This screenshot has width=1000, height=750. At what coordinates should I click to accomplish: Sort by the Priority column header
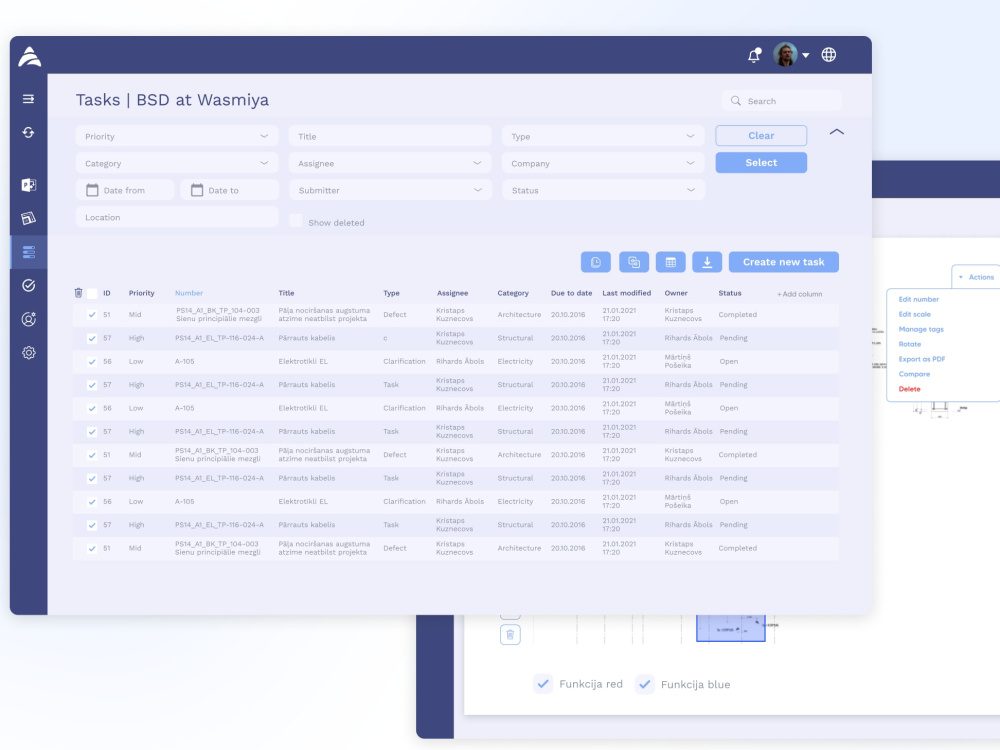pyautogui.click(x=142, y=293)
